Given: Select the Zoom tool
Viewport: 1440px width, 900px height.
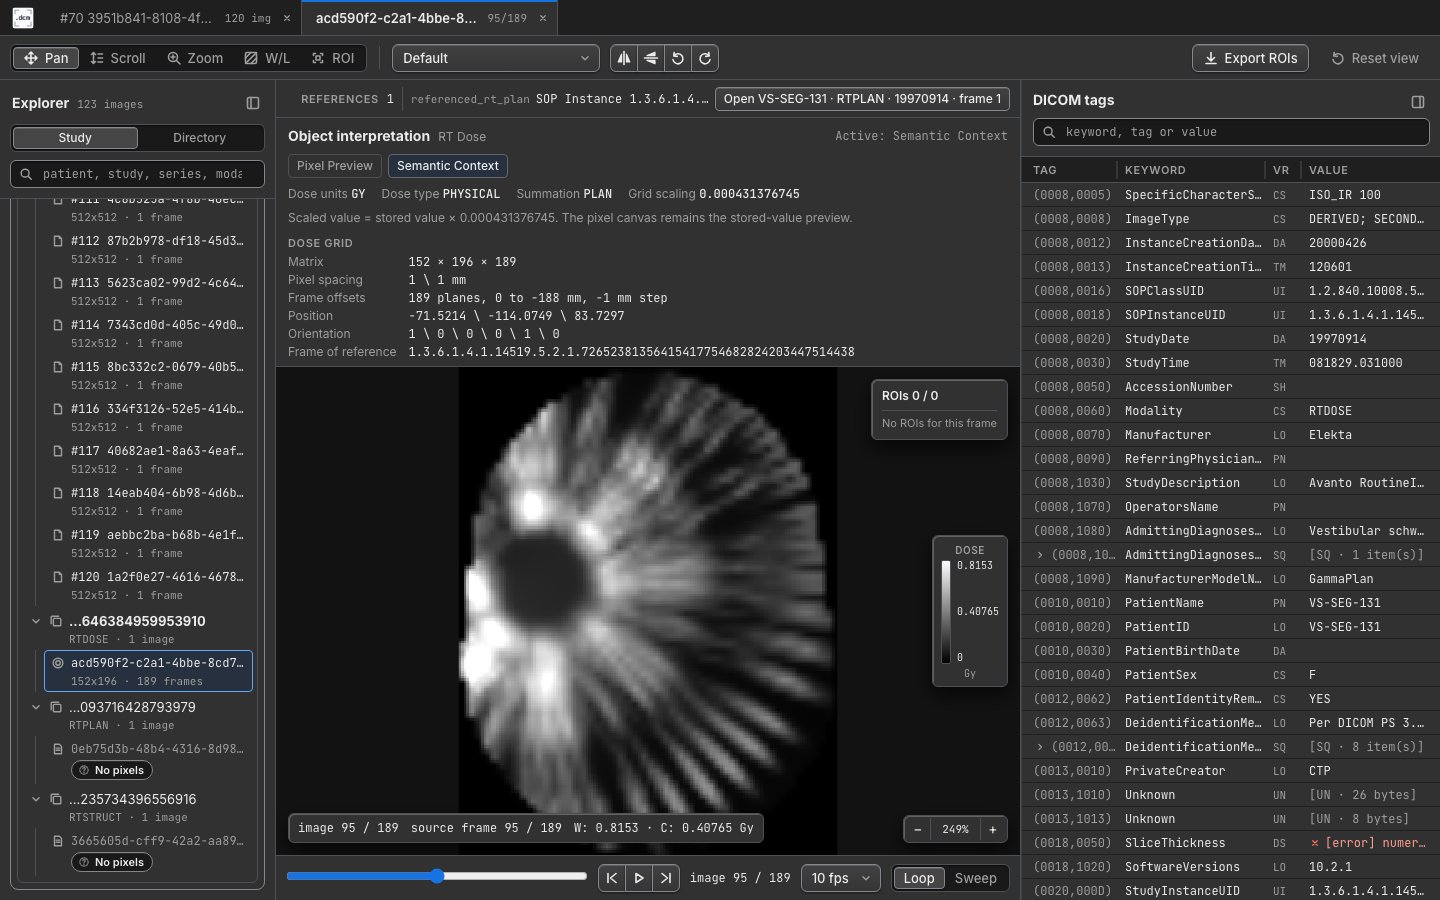Looking at the screenshot, I should coord(195,58).
